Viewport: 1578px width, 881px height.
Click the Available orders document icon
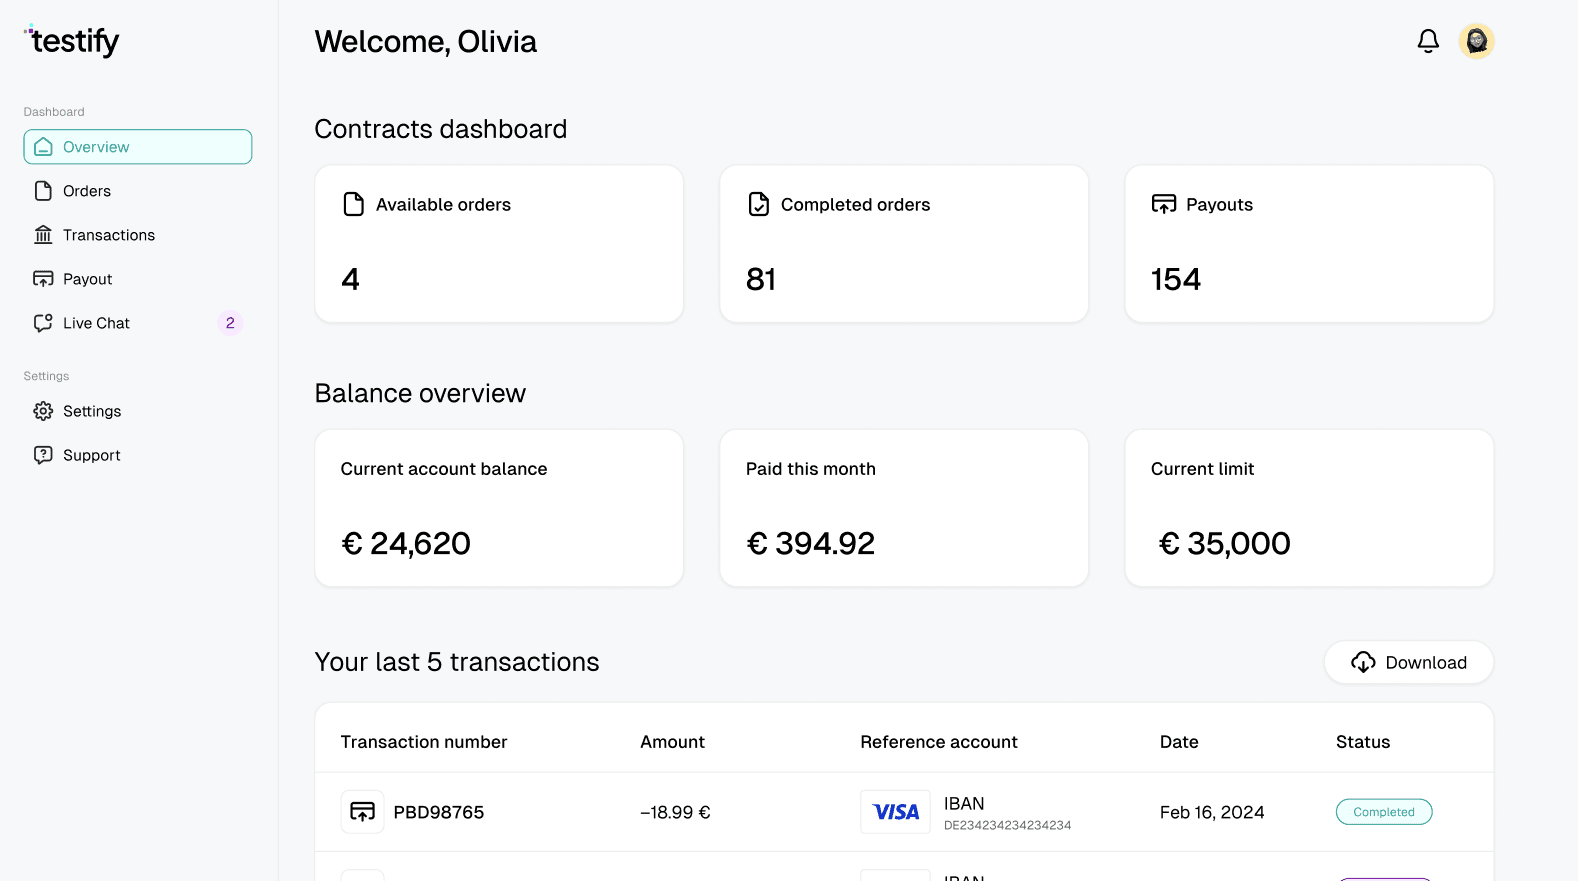coord(353,204)
